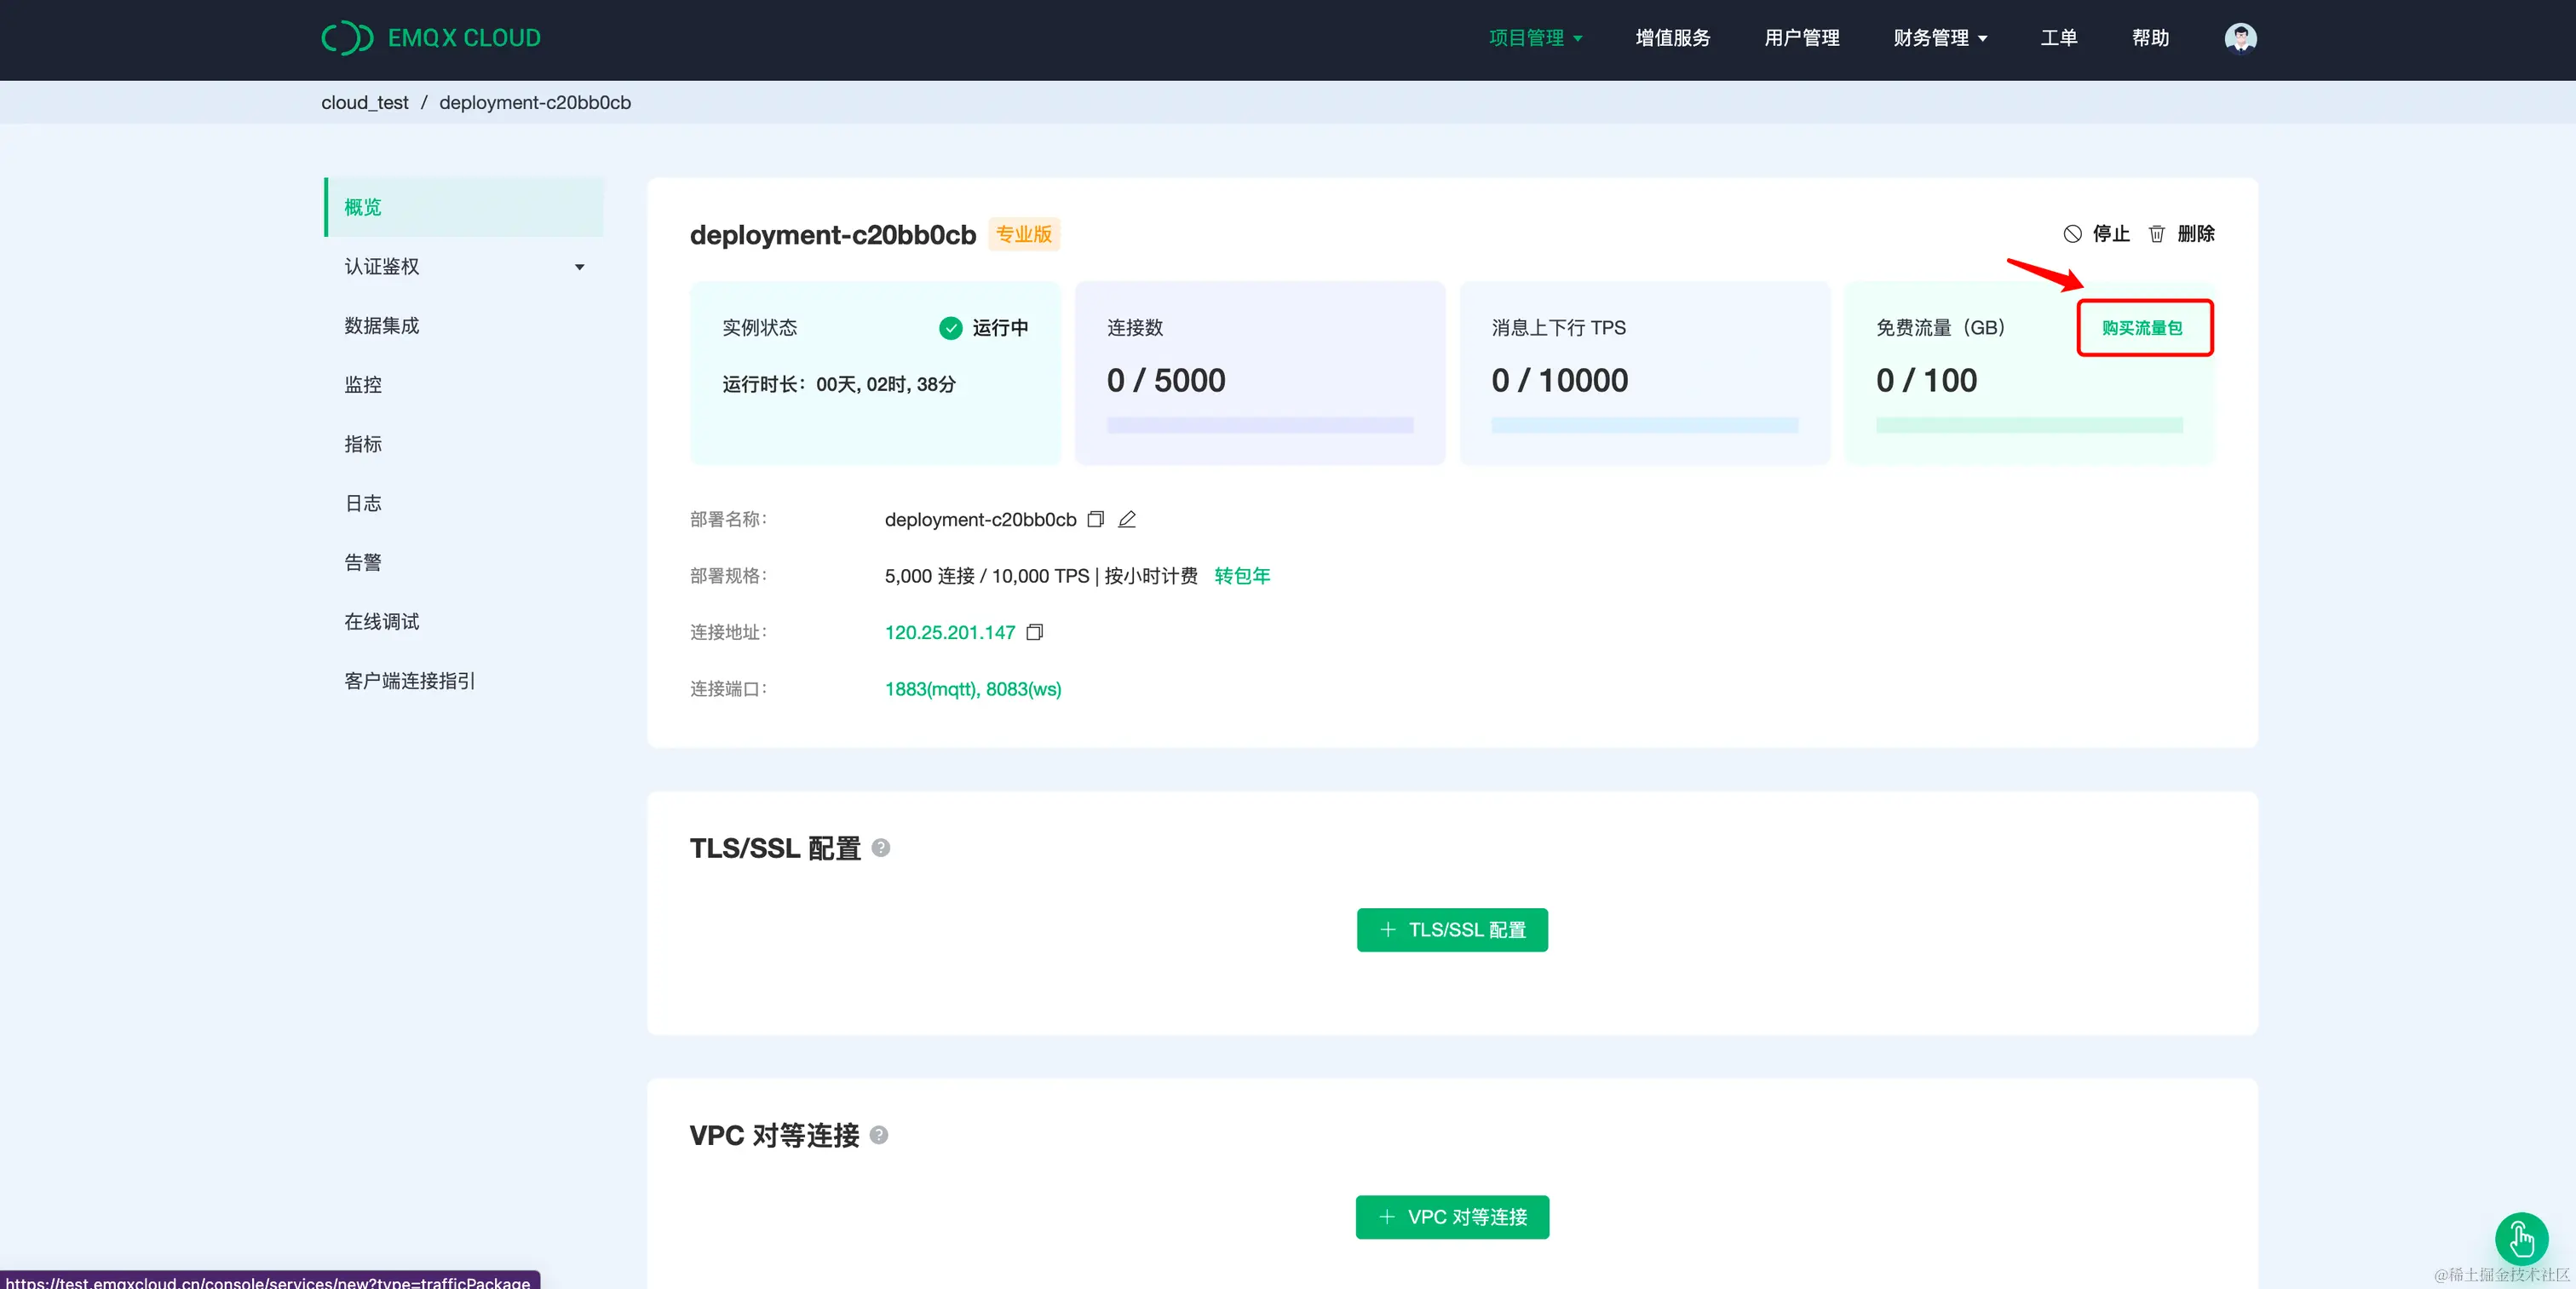2576x1289 pixels.
Task: Select 监控 in the sidebar
Action: pos(362,384)
